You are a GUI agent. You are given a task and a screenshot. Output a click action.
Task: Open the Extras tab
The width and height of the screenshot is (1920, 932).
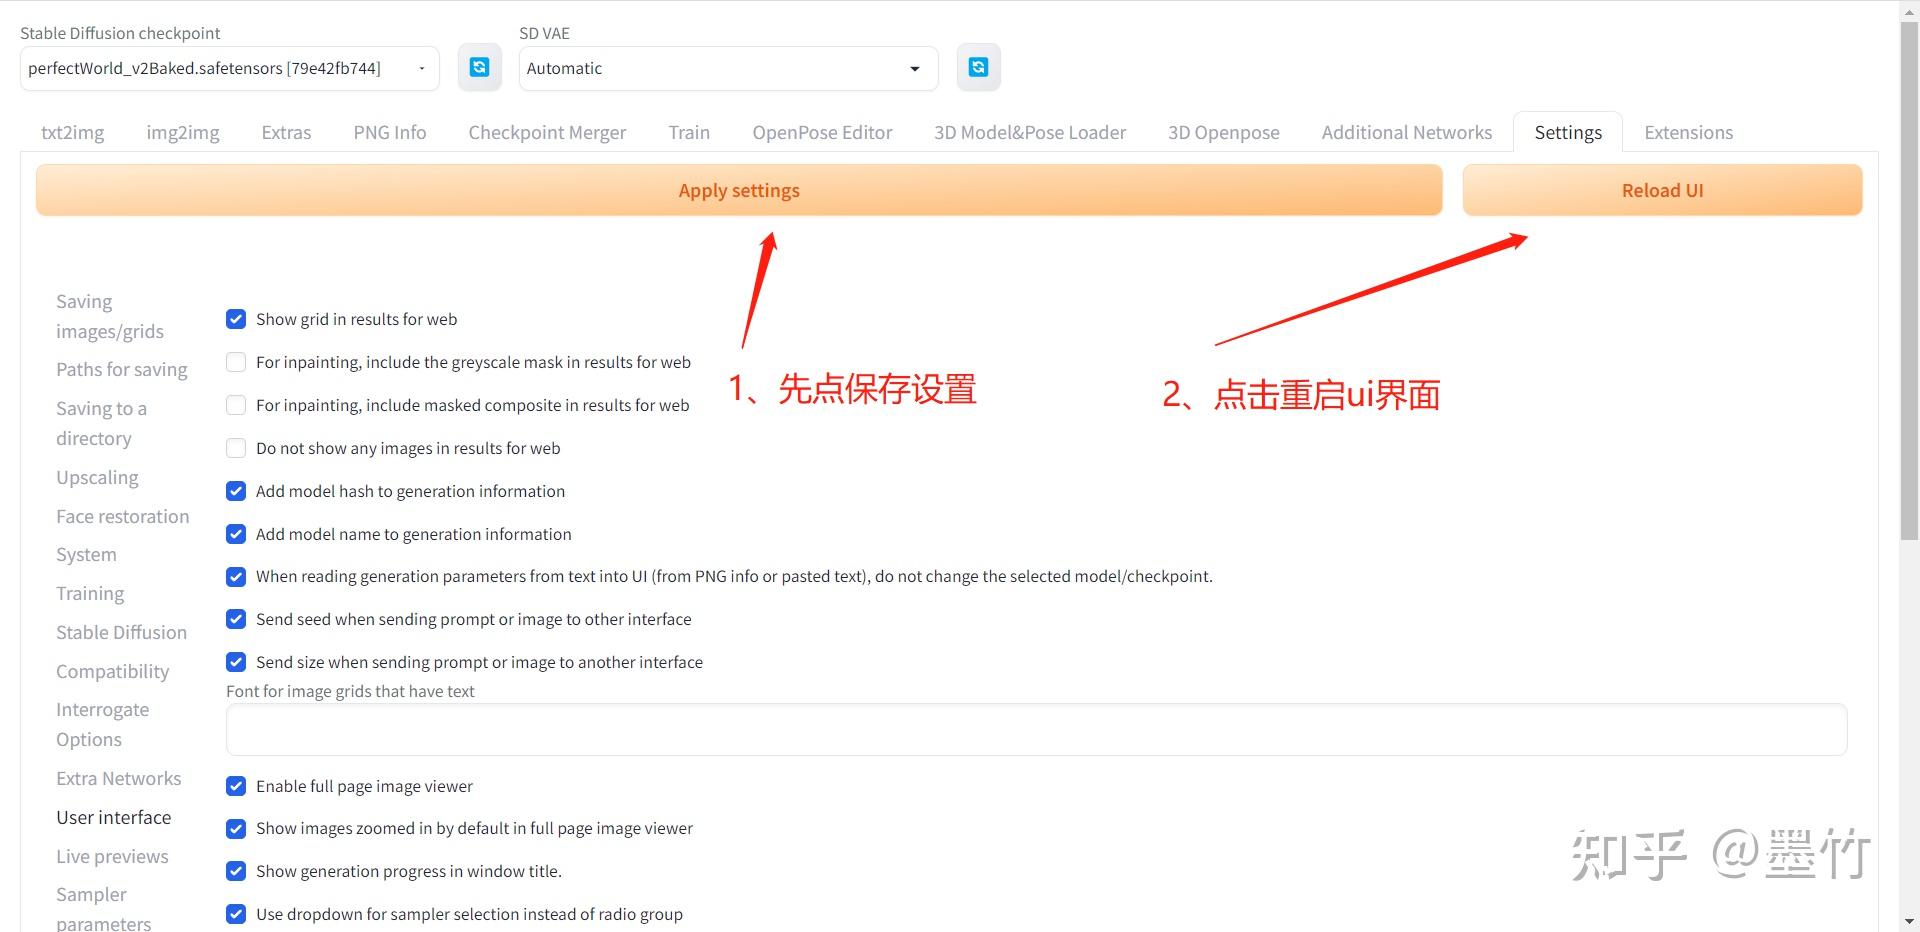click(286, 132)
